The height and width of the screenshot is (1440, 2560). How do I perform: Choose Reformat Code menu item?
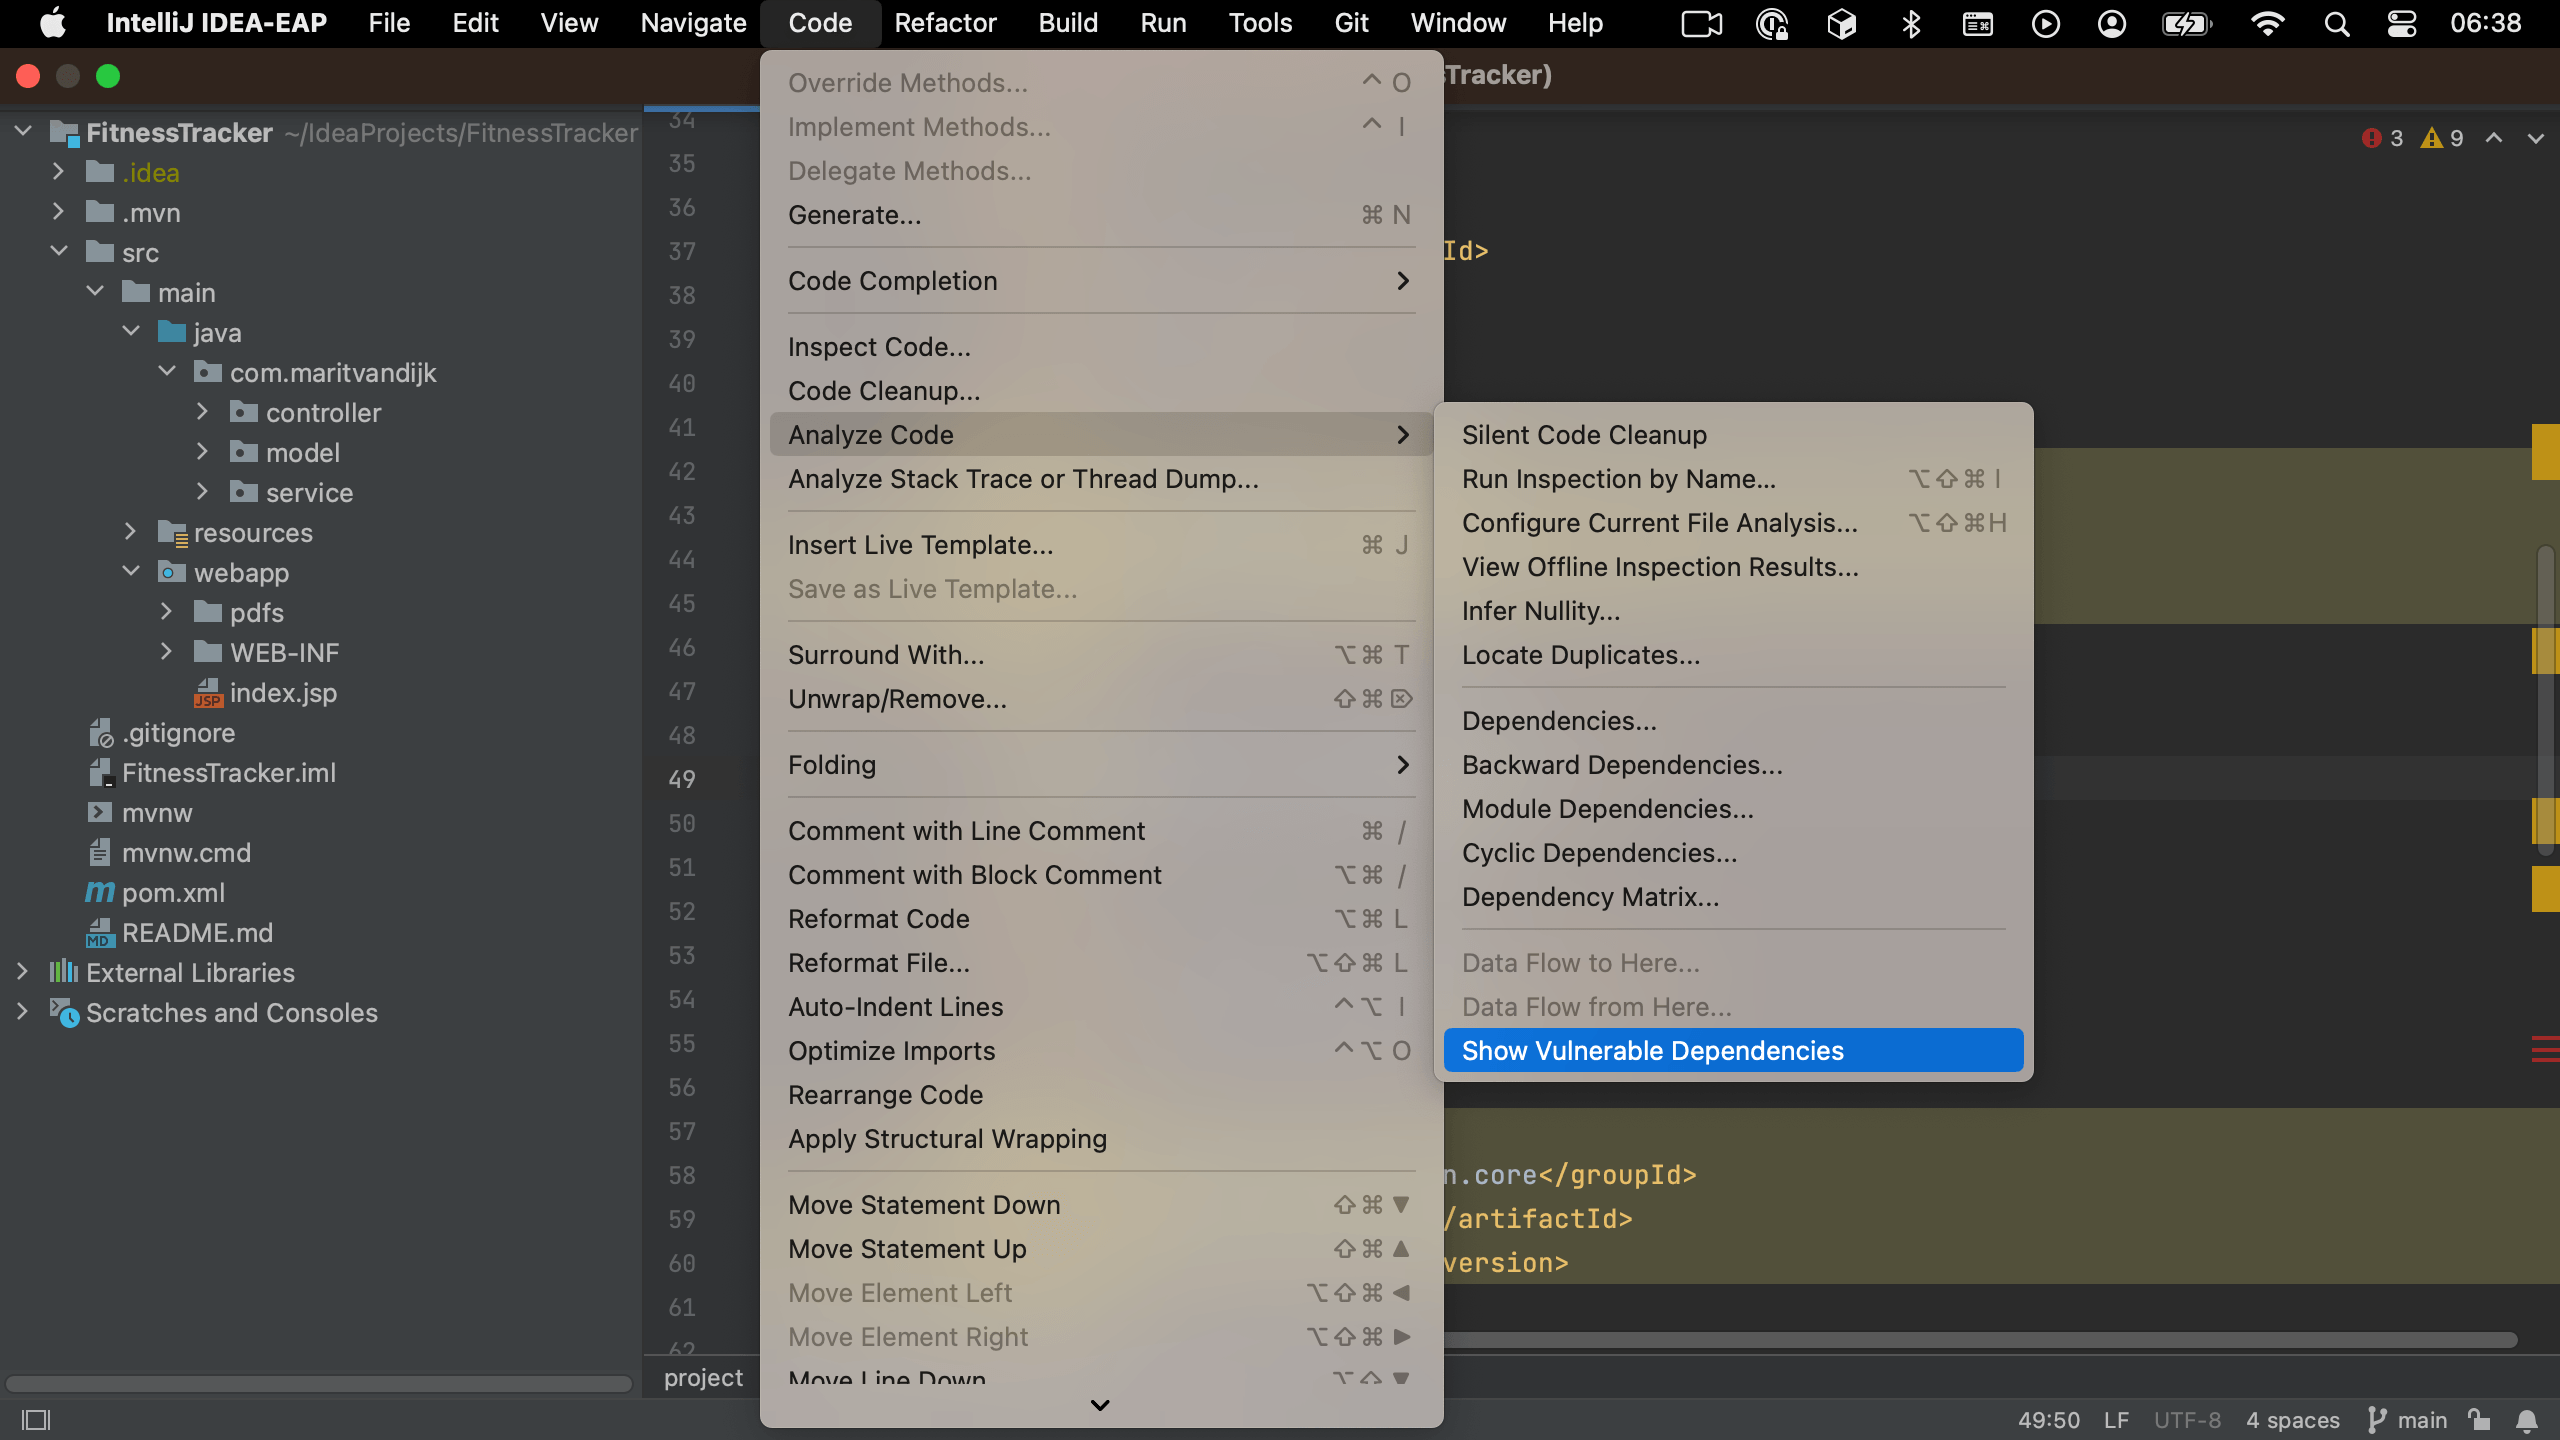pos(1101,919)
